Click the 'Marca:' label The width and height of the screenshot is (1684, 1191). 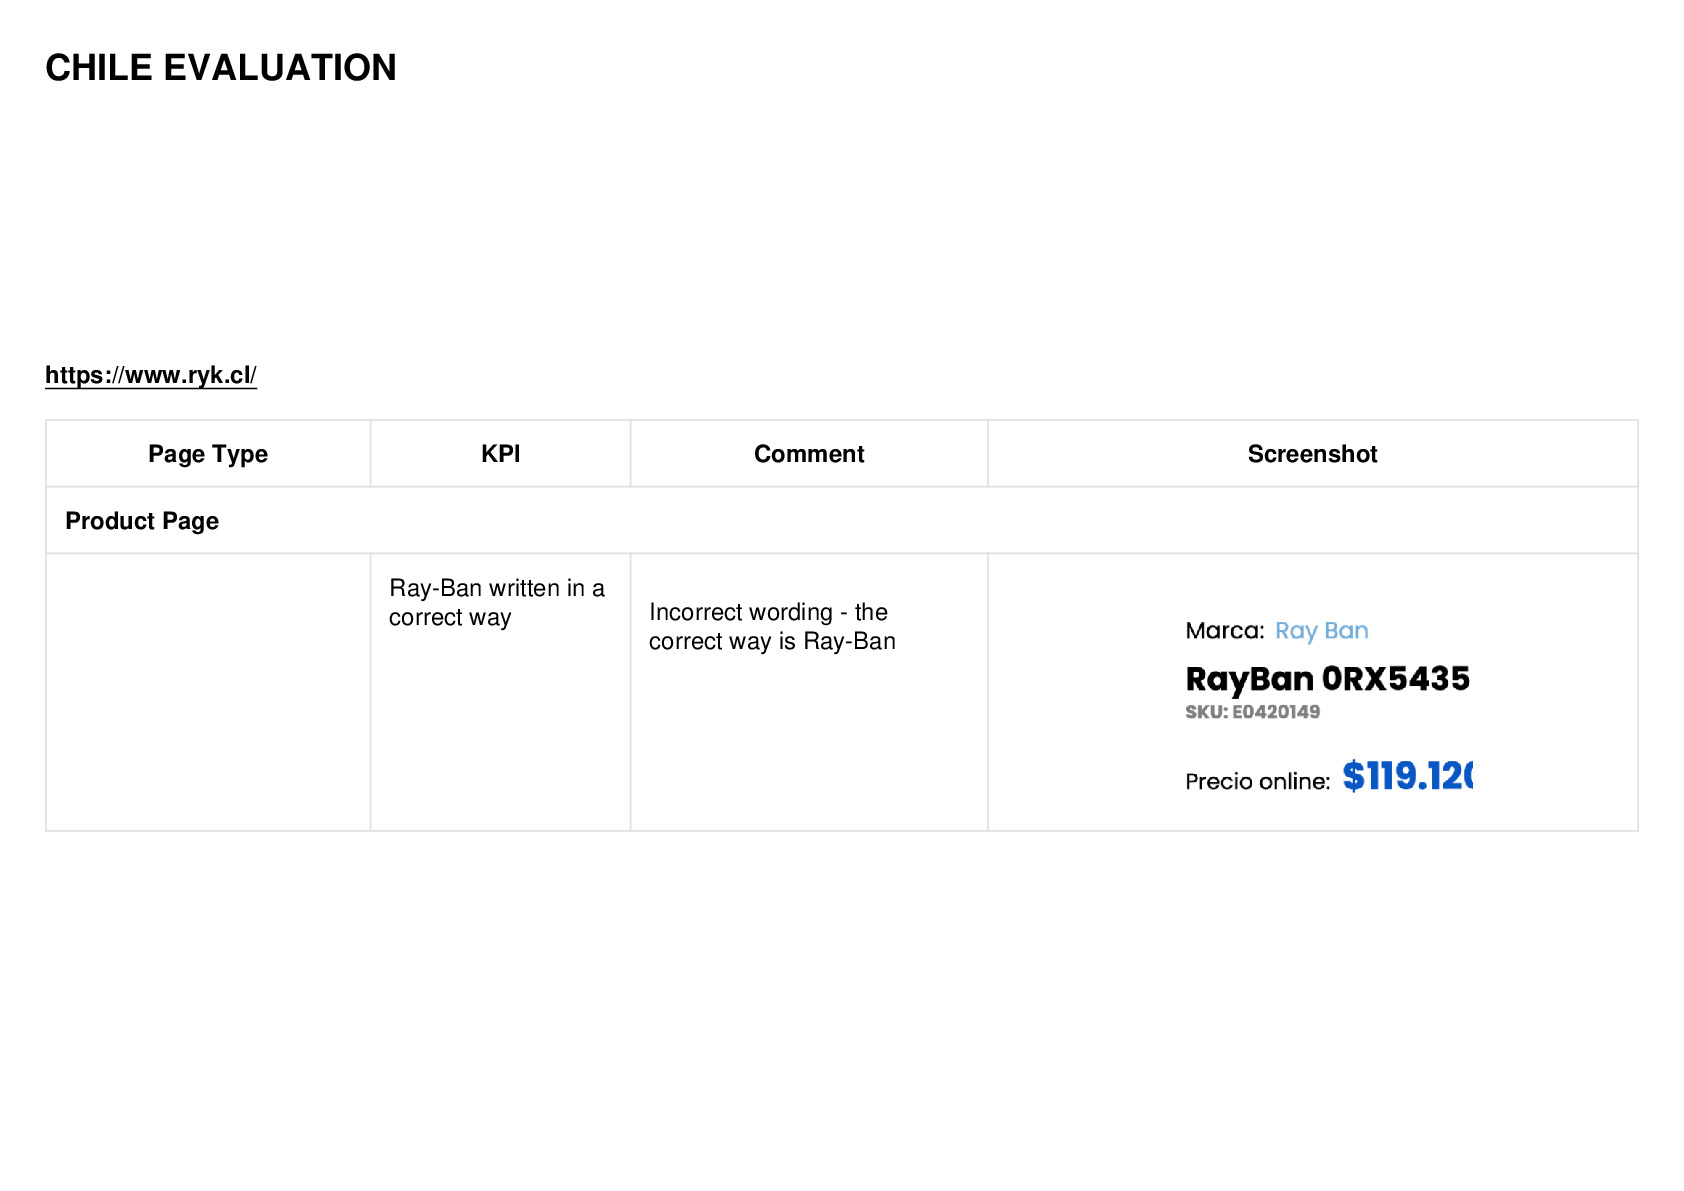1225,631
